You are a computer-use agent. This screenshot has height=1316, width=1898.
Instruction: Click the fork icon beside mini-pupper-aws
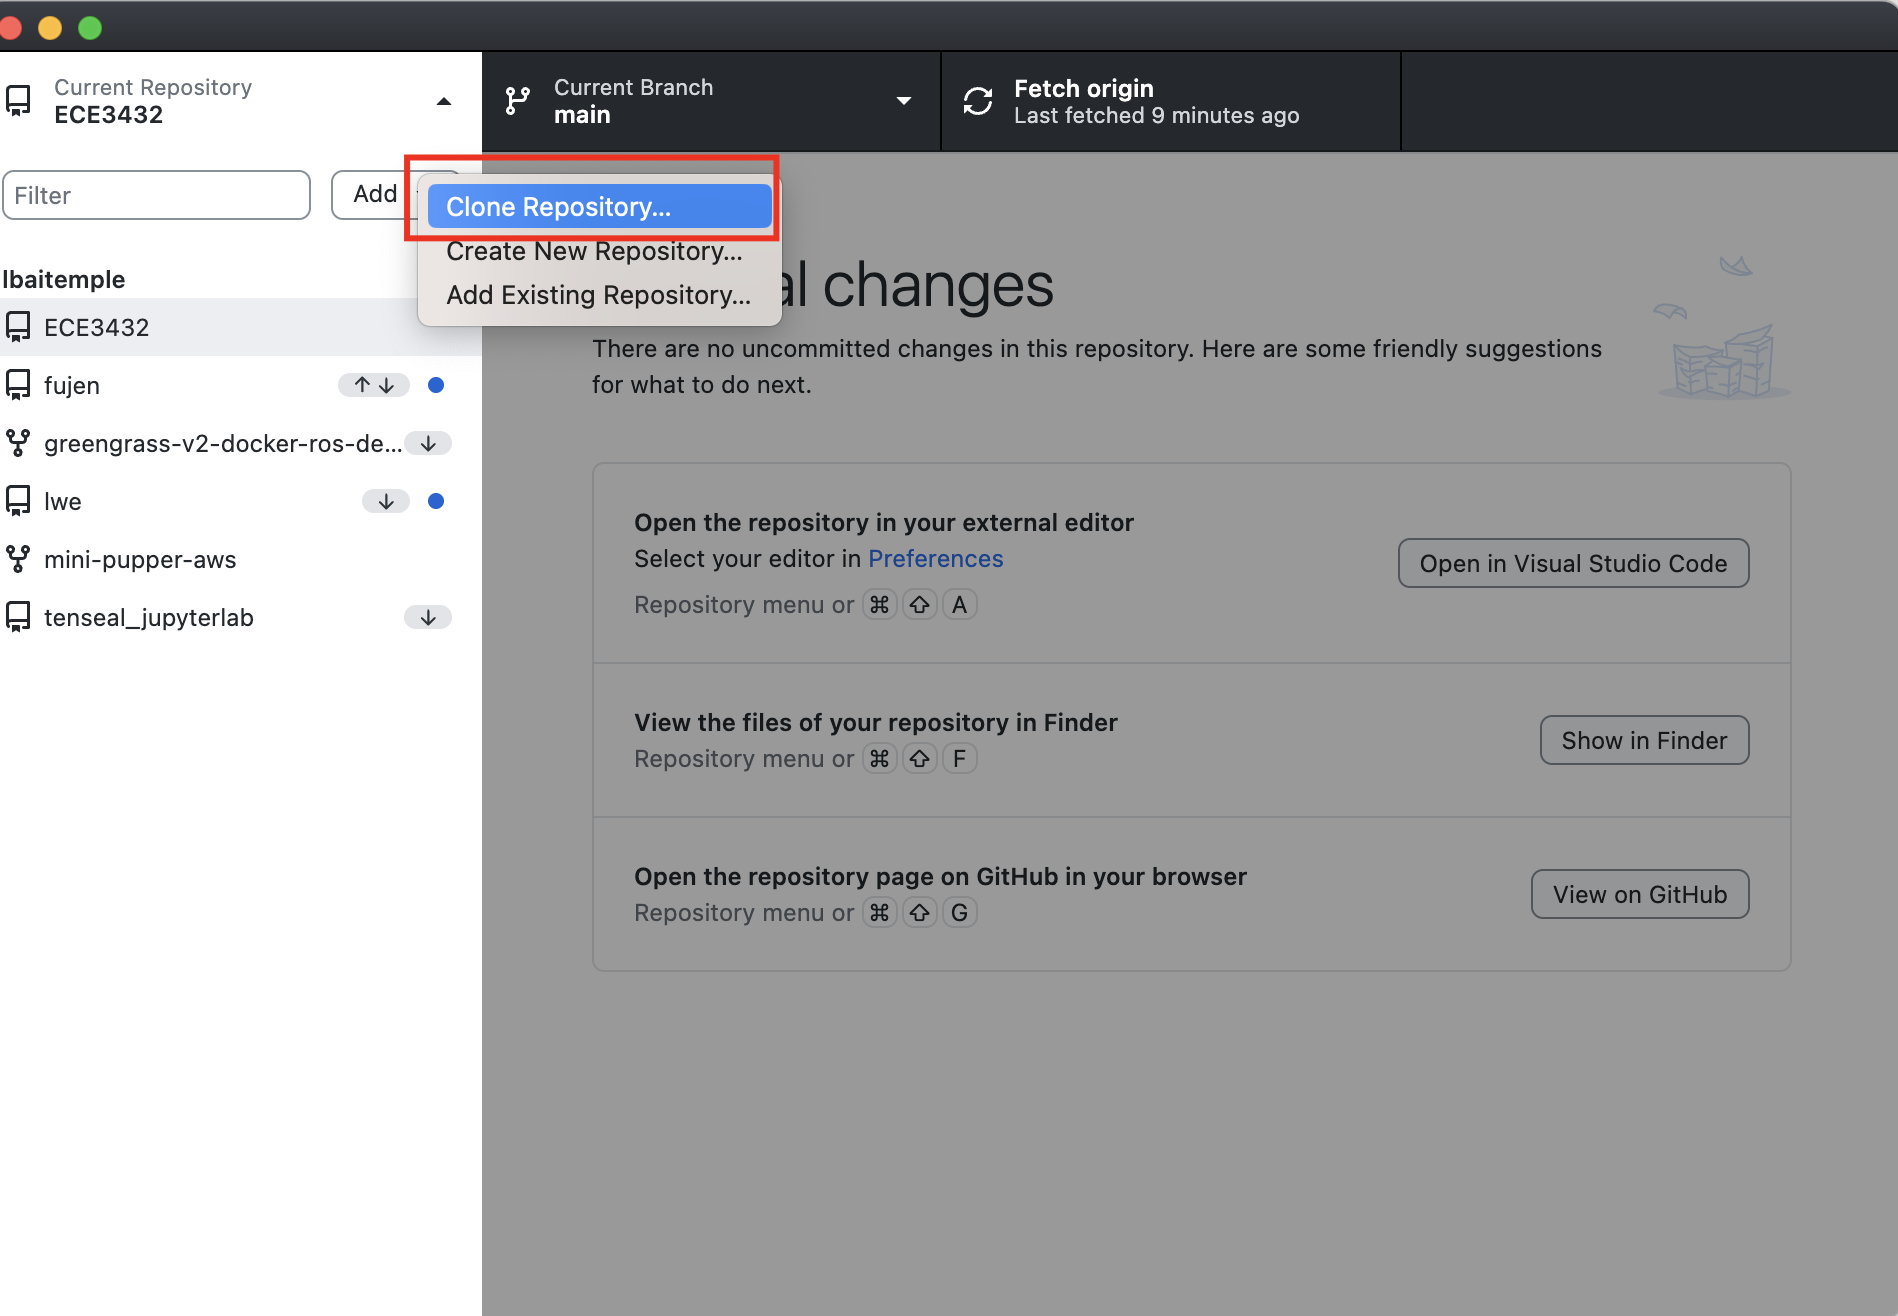(x=18, y=559)
